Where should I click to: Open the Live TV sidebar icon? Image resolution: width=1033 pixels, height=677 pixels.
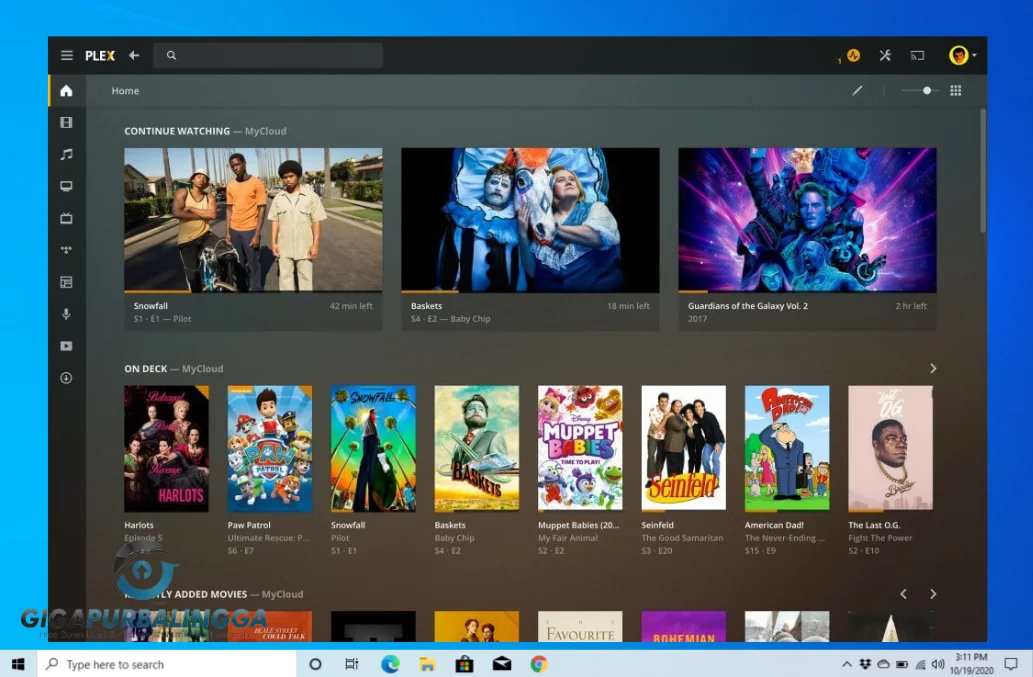click(x=67, y=218)
